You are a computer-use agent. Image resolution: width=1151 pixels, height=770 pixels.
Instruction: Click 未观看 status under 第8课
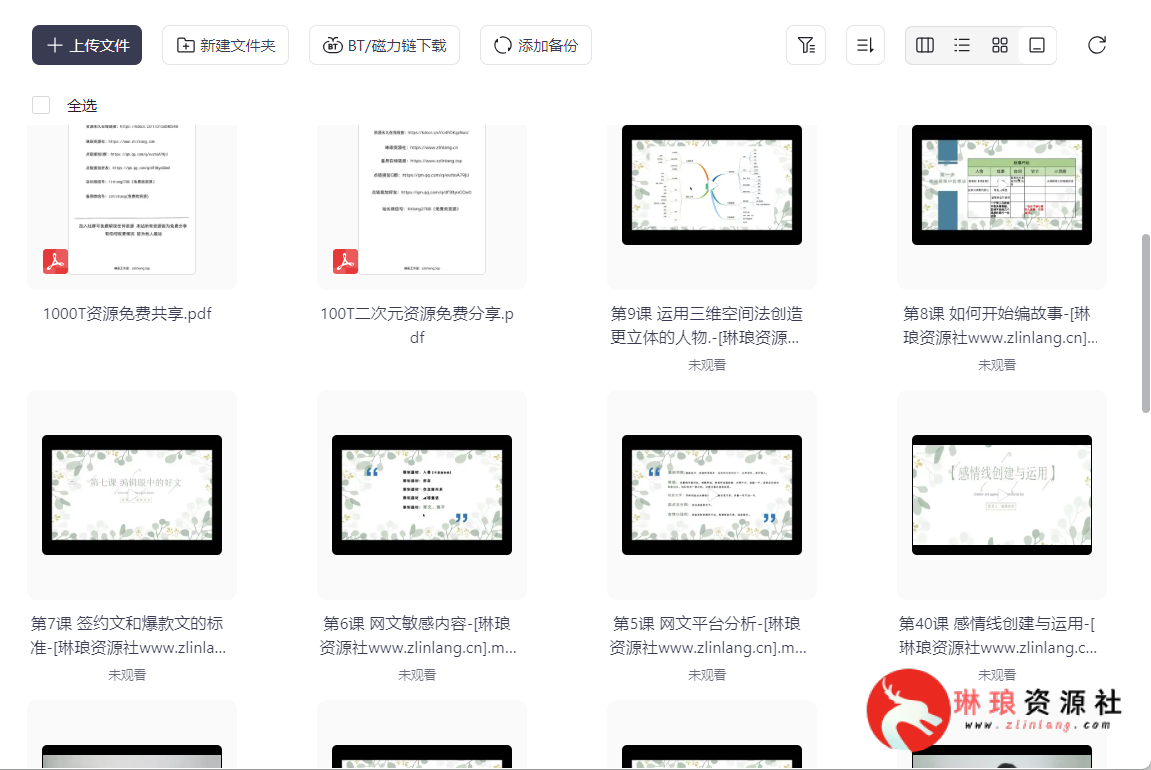(x=996, y=365)
